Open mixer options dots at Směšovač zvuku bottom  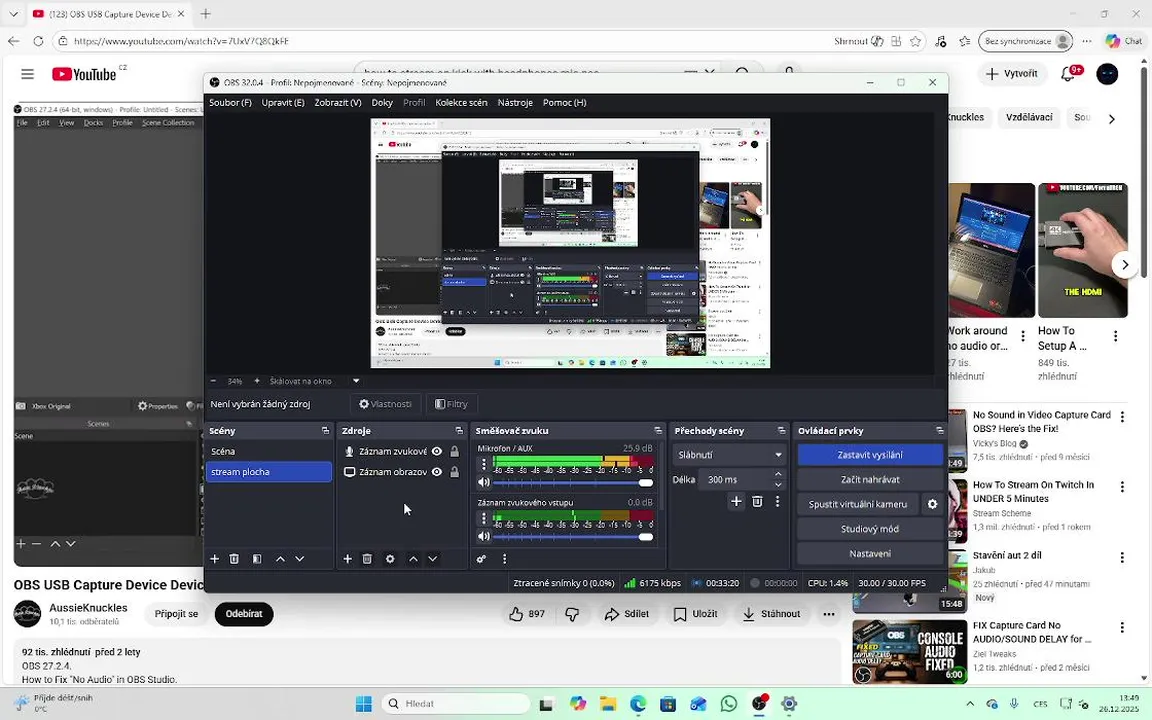point(505,559)
